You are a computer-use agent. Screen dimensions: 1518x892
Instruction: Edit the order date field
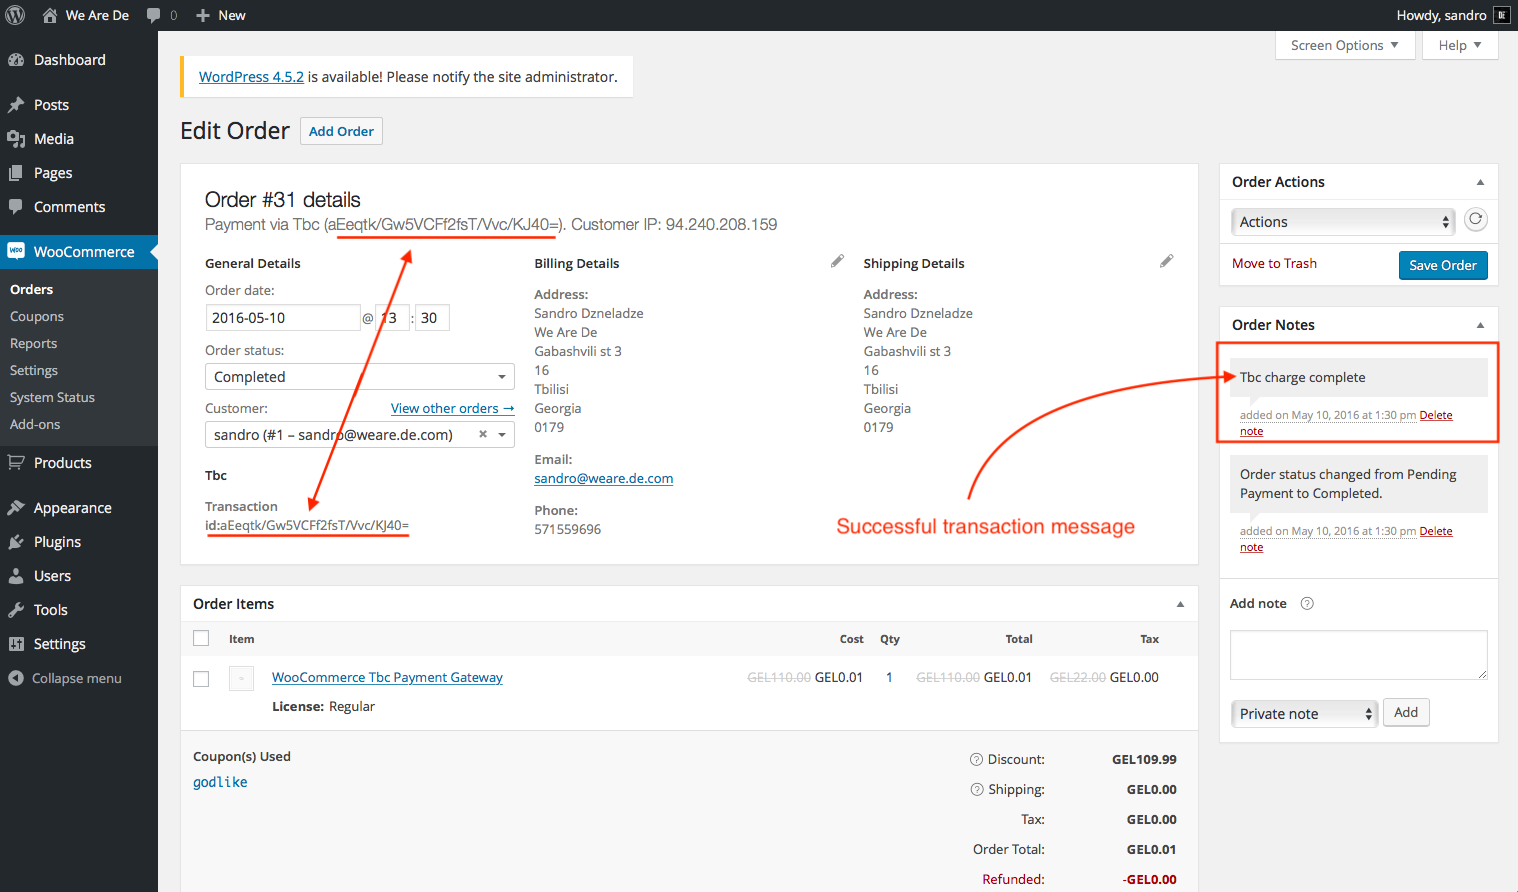point(283,318)
